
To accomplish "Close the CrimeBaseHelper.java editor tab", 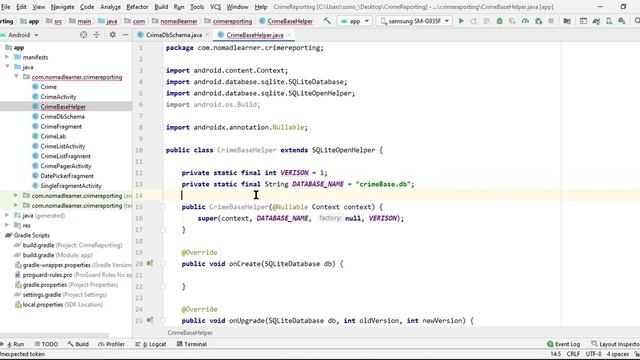I will pos(289,35).
